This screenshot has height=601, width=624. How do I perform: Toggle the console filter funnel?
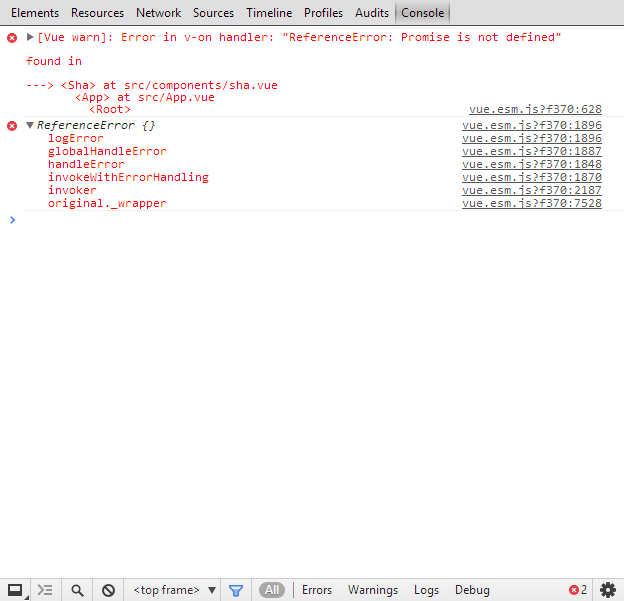(236, 590)
